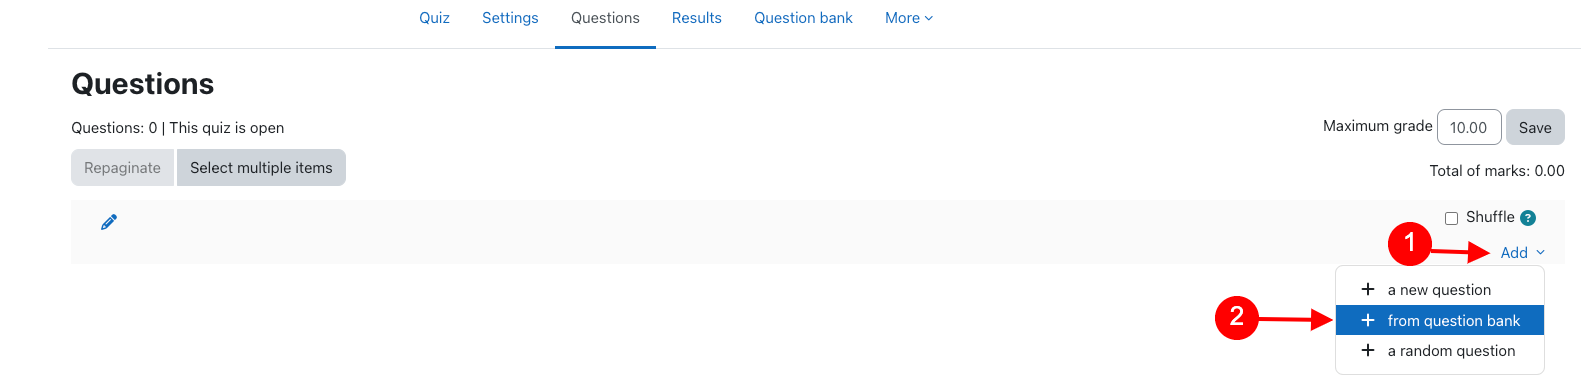Click plus icon beside from question bank
The width and height of the screenshot is (1581, 375).
[x=1368, y=320]
